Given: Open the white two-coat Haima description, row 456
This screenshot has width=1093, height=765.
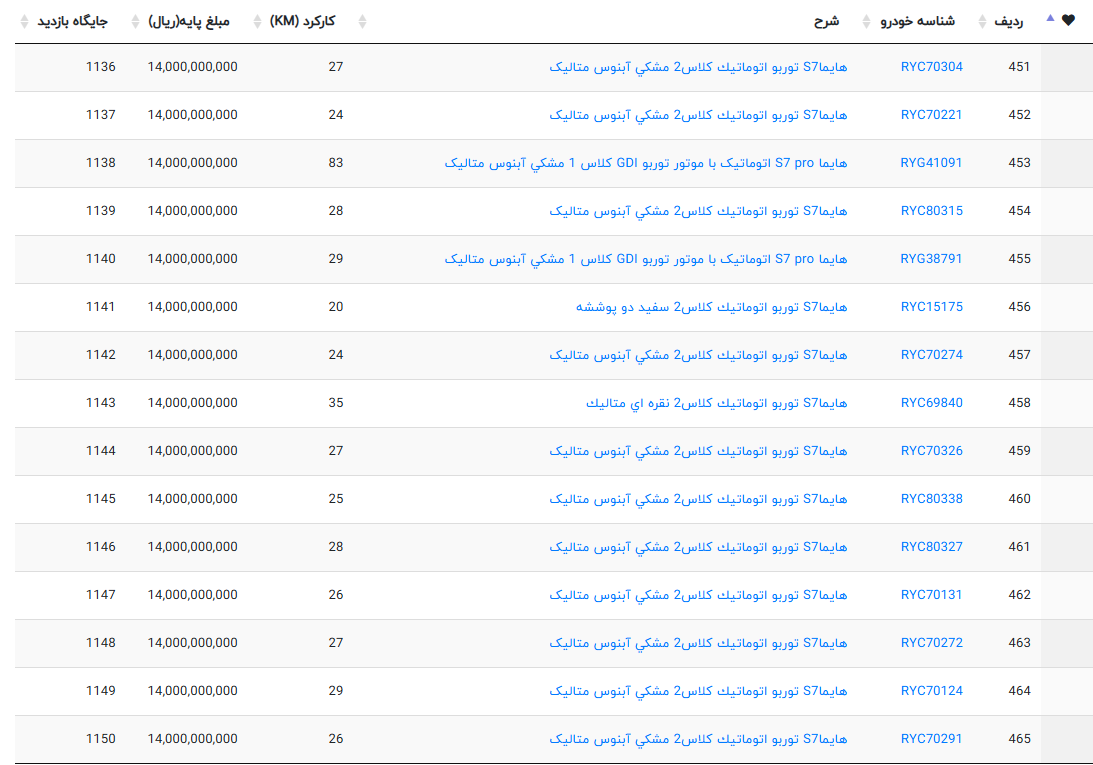Looking at the screenshot, I should click(x=712, y=308).
